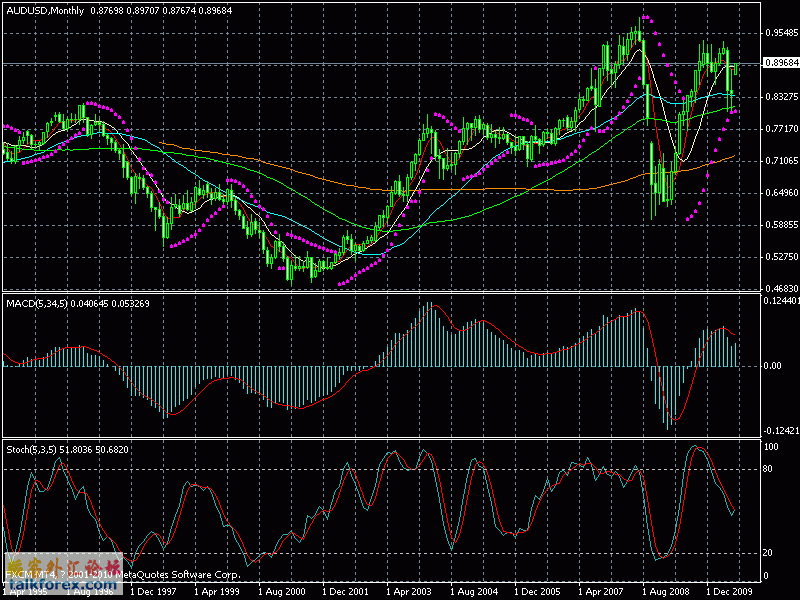Click the Stochastic 100 level label

(770, 447)
